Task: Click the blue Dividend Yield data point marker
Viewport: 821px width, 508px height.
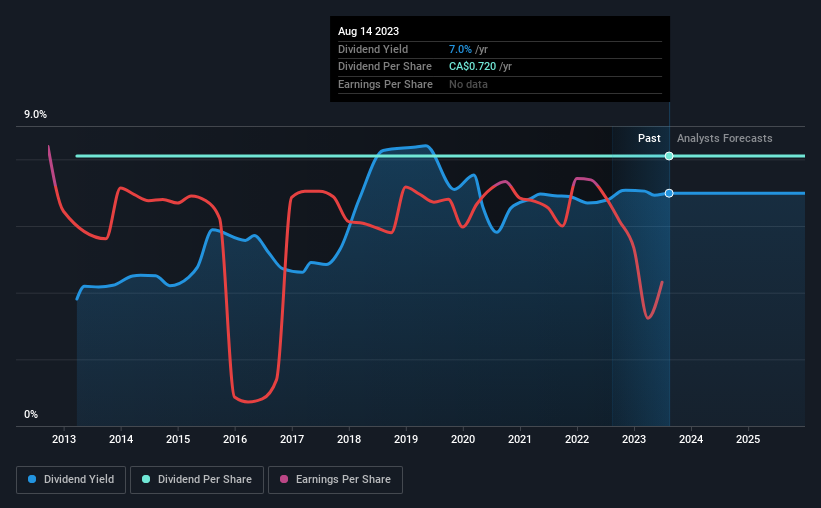Action: click(x=669, y=193)
